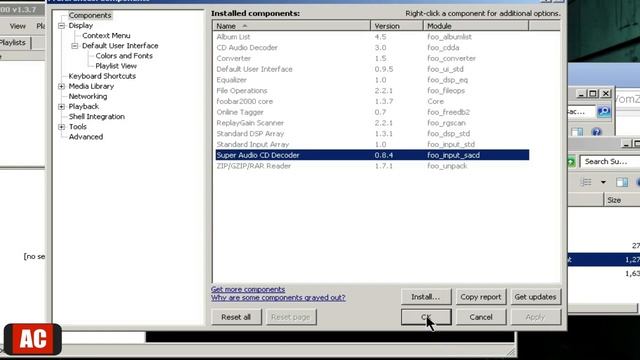Expand the Playback tree node

61,107
